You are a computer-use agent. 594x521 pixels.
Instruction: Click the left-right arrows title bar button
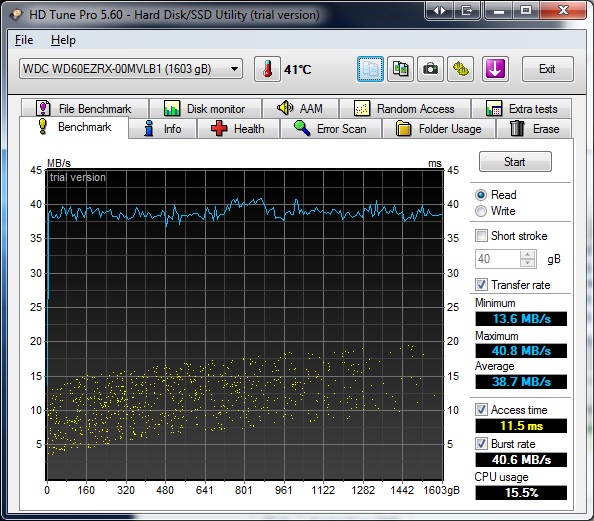[439, 11]
